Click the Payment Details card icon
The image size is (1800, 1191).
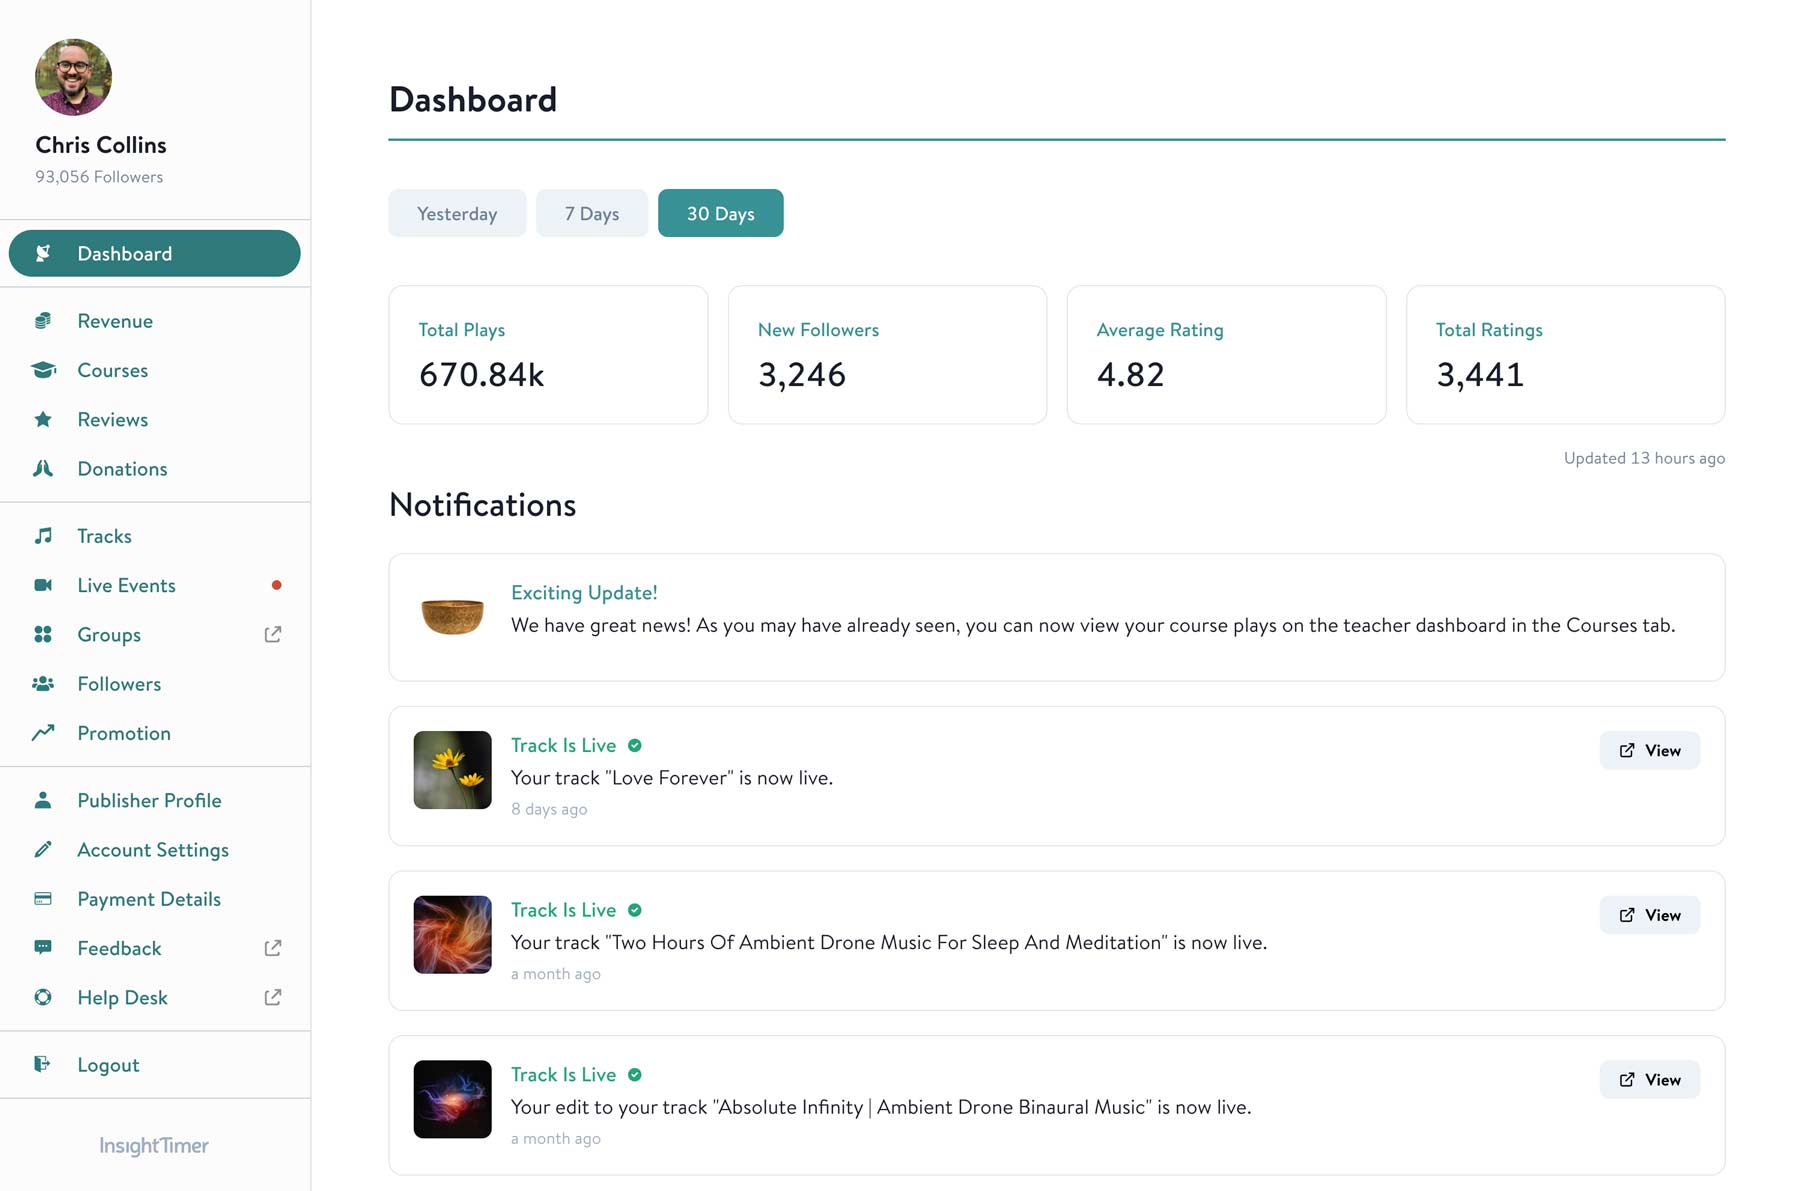(43, 899)
